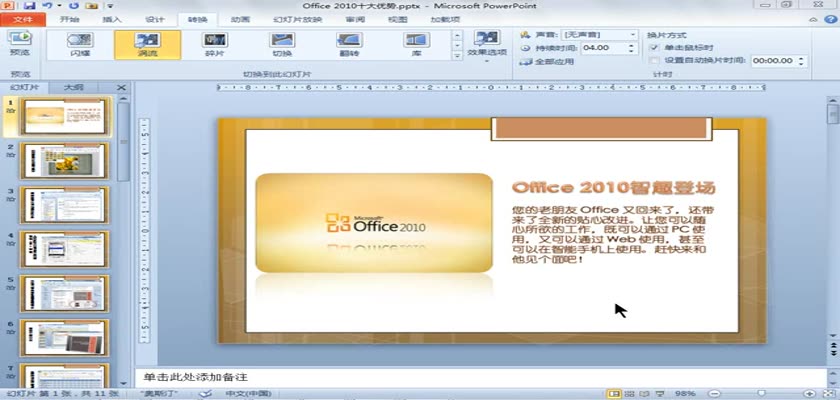
Task: Toggle the 单击鼠标时 (On Mouse Click) checkbox
Action: click(653, 48)
